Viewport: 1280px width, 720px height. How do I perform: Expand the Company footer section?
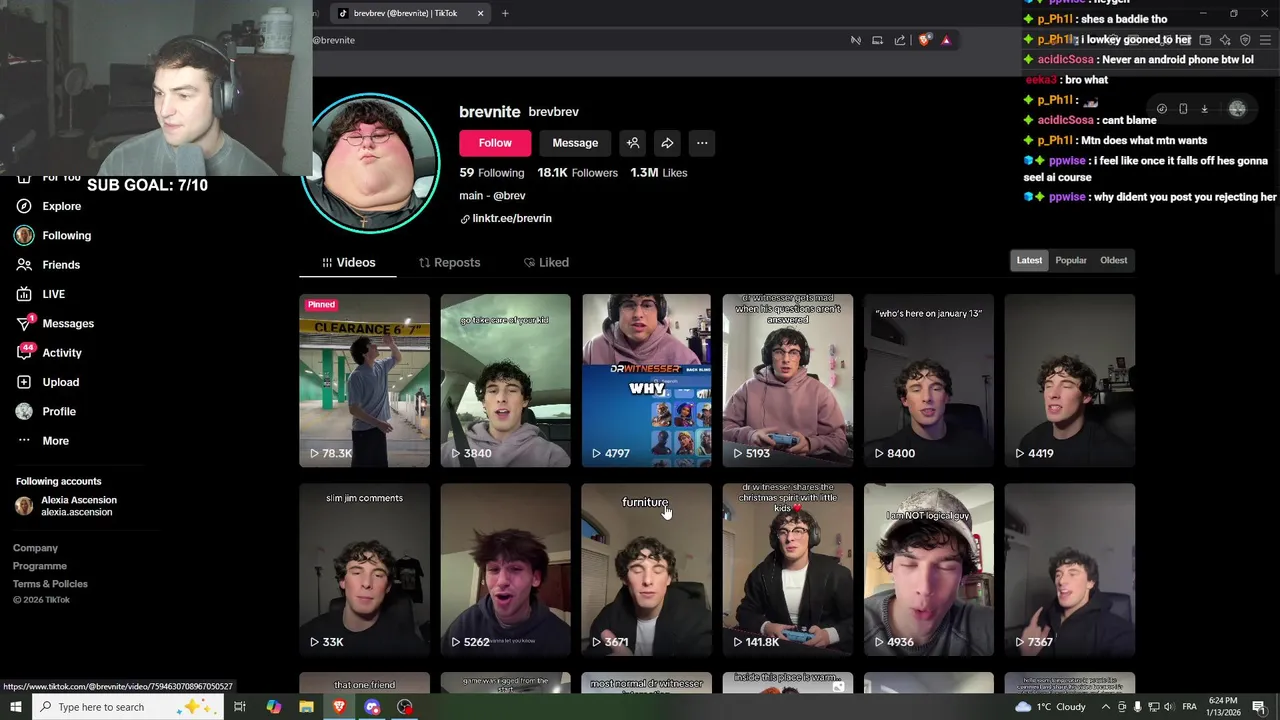pyautogui.click(x=35, y=548)
